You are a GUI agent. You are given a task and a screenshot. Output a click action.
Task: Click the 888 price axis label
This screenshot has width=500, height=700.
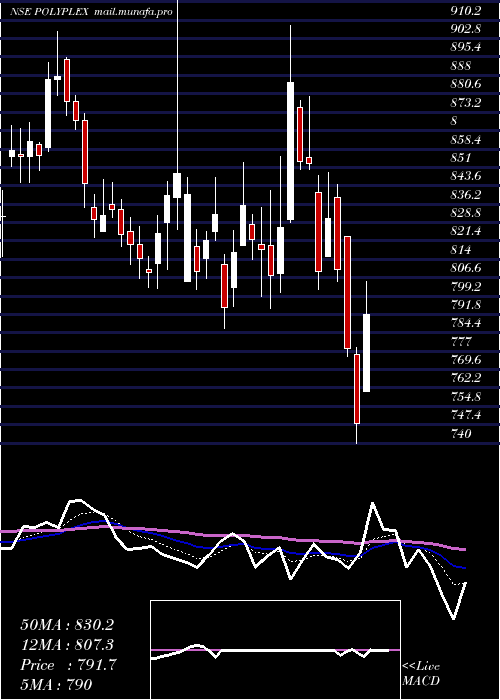[461, 66]
